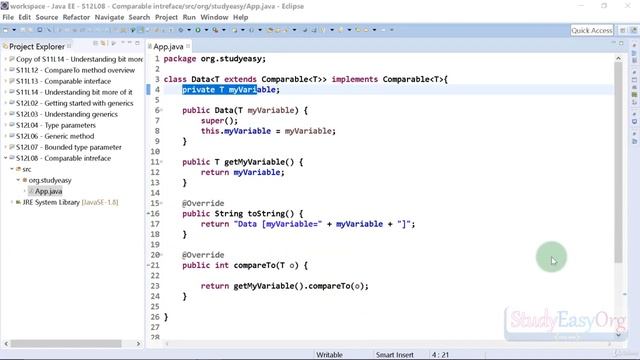Click the 'package org.studyeasy;' code line
640x360 pixels.
pos(215,59)
